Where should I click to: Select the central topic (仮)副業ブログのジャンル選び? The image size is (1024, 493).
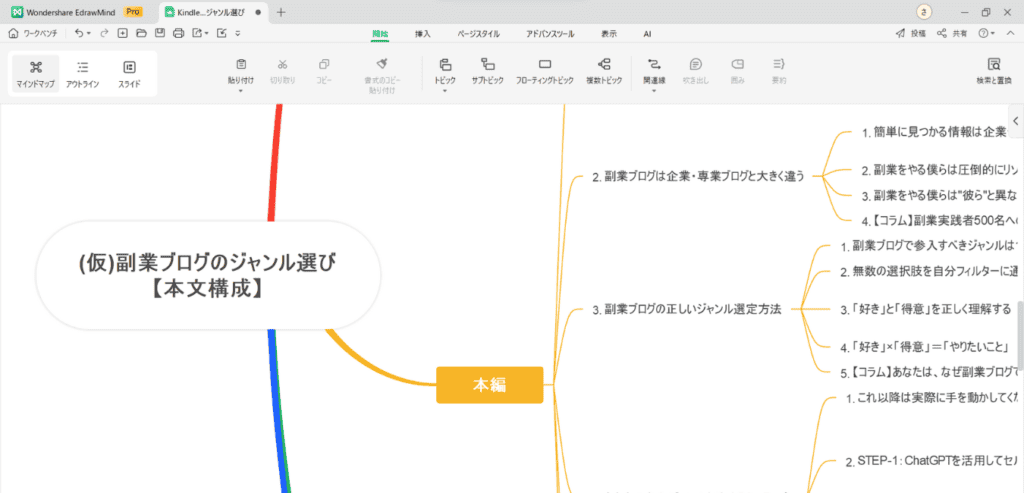click(208, 275)
